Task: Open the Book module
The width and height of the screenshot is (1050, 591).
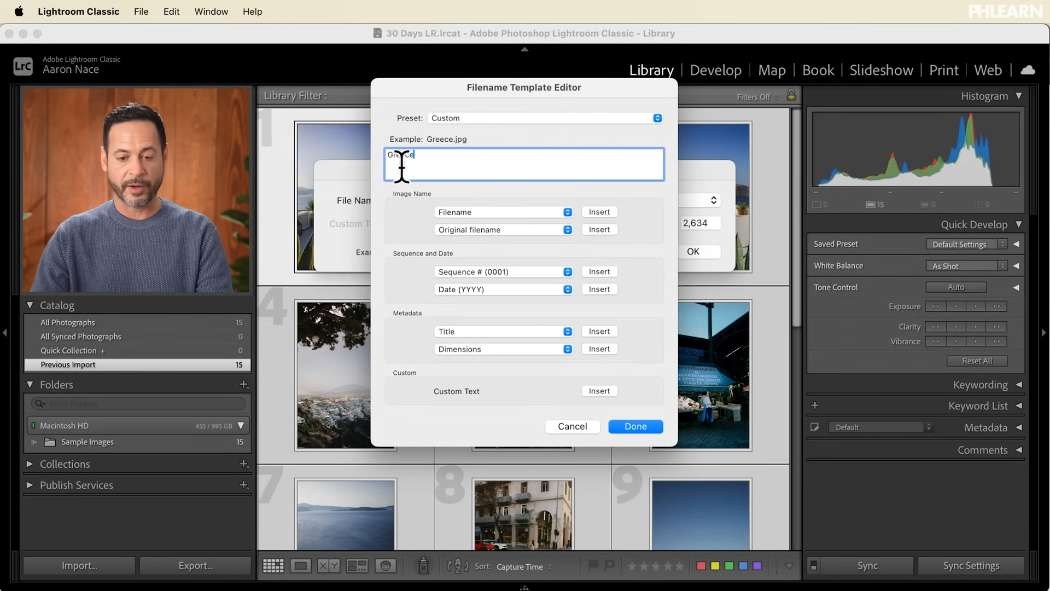Action: (818, 70)
